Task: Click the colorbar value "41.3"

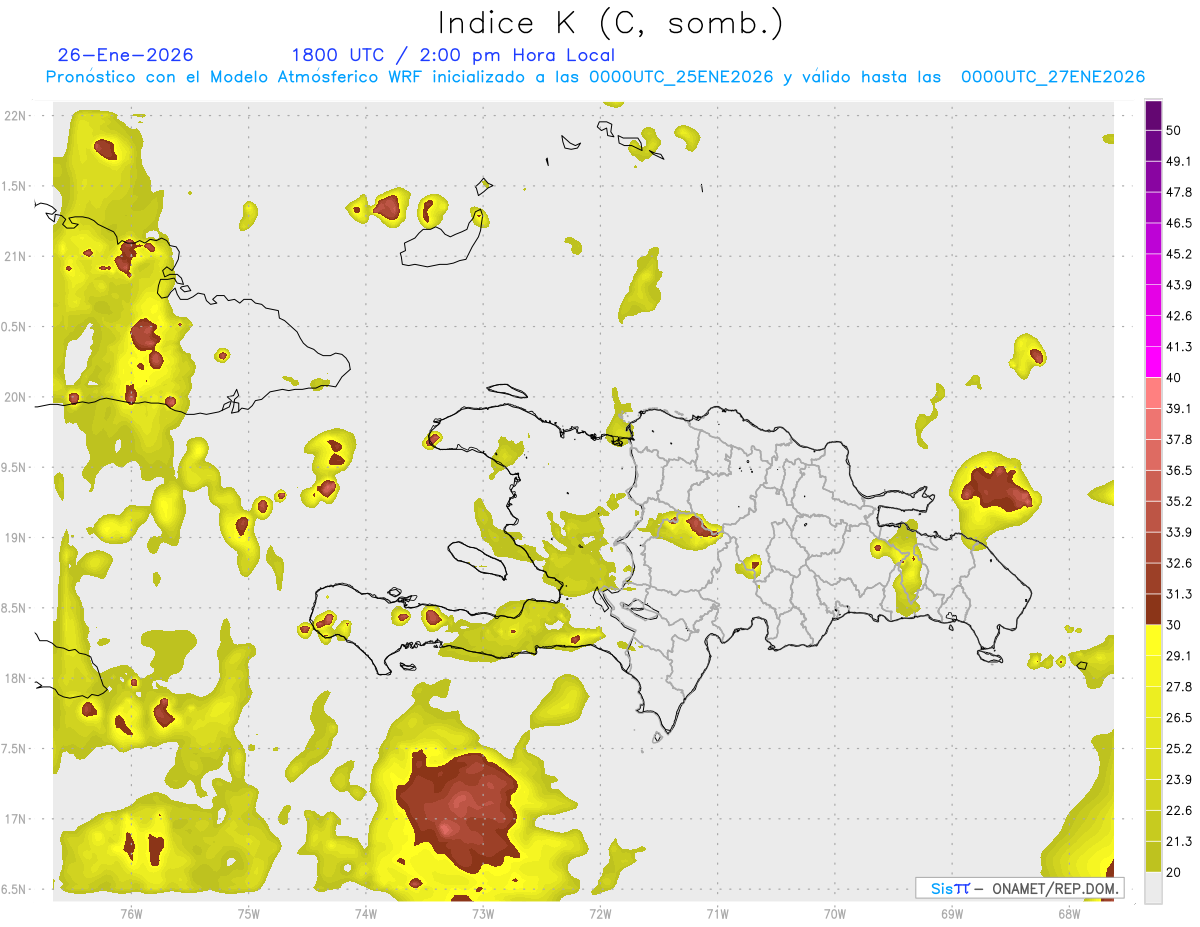Action: pos(1179,347)
